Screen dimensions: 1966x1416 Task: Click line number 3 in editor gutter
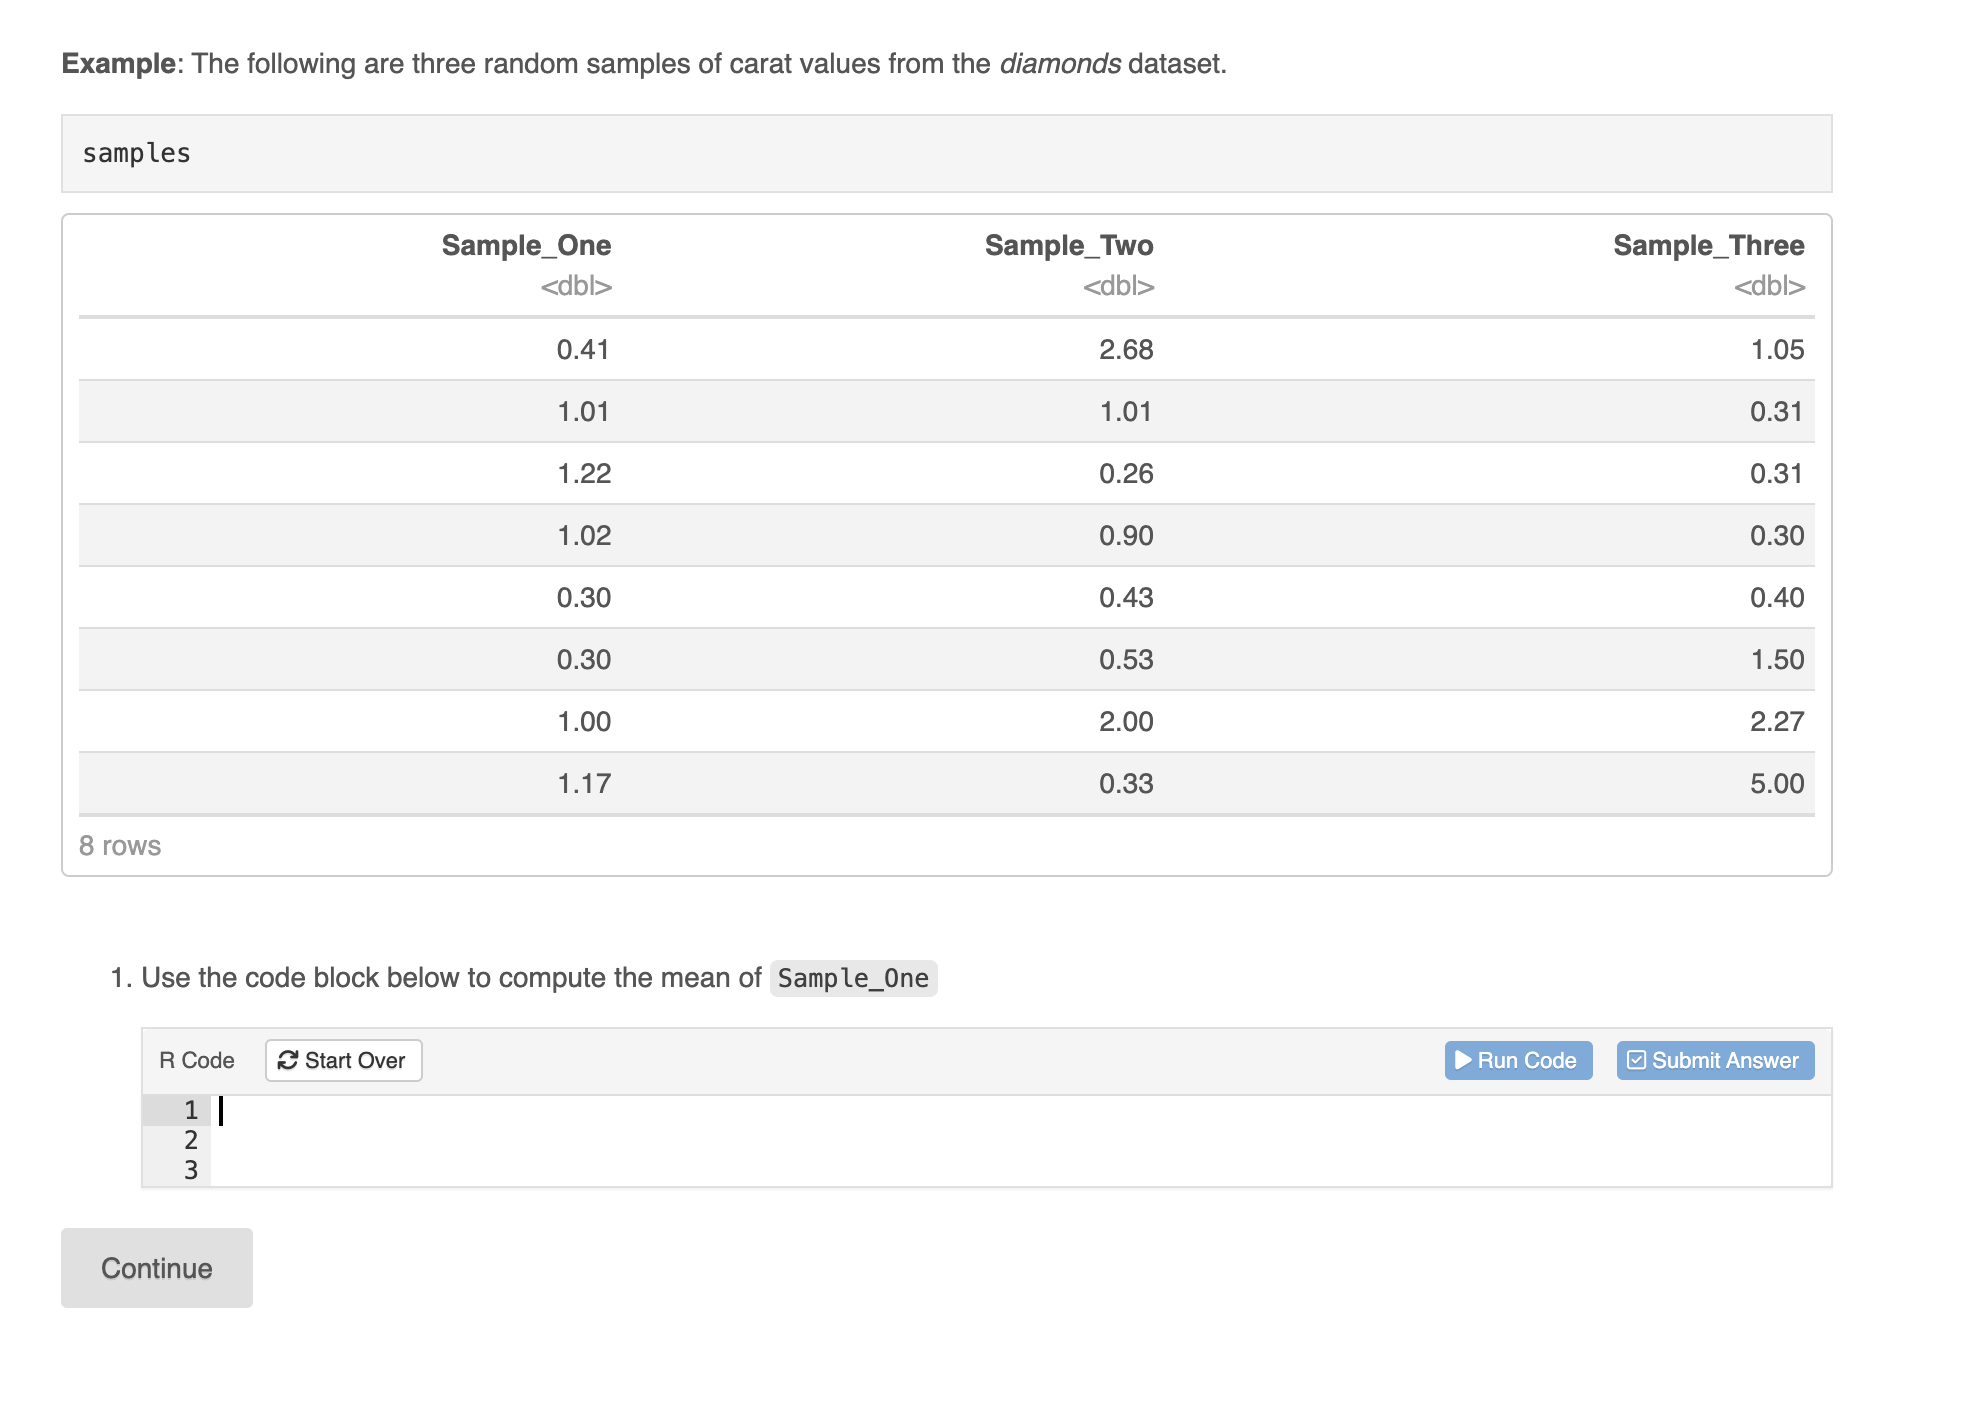[190, 1171]
